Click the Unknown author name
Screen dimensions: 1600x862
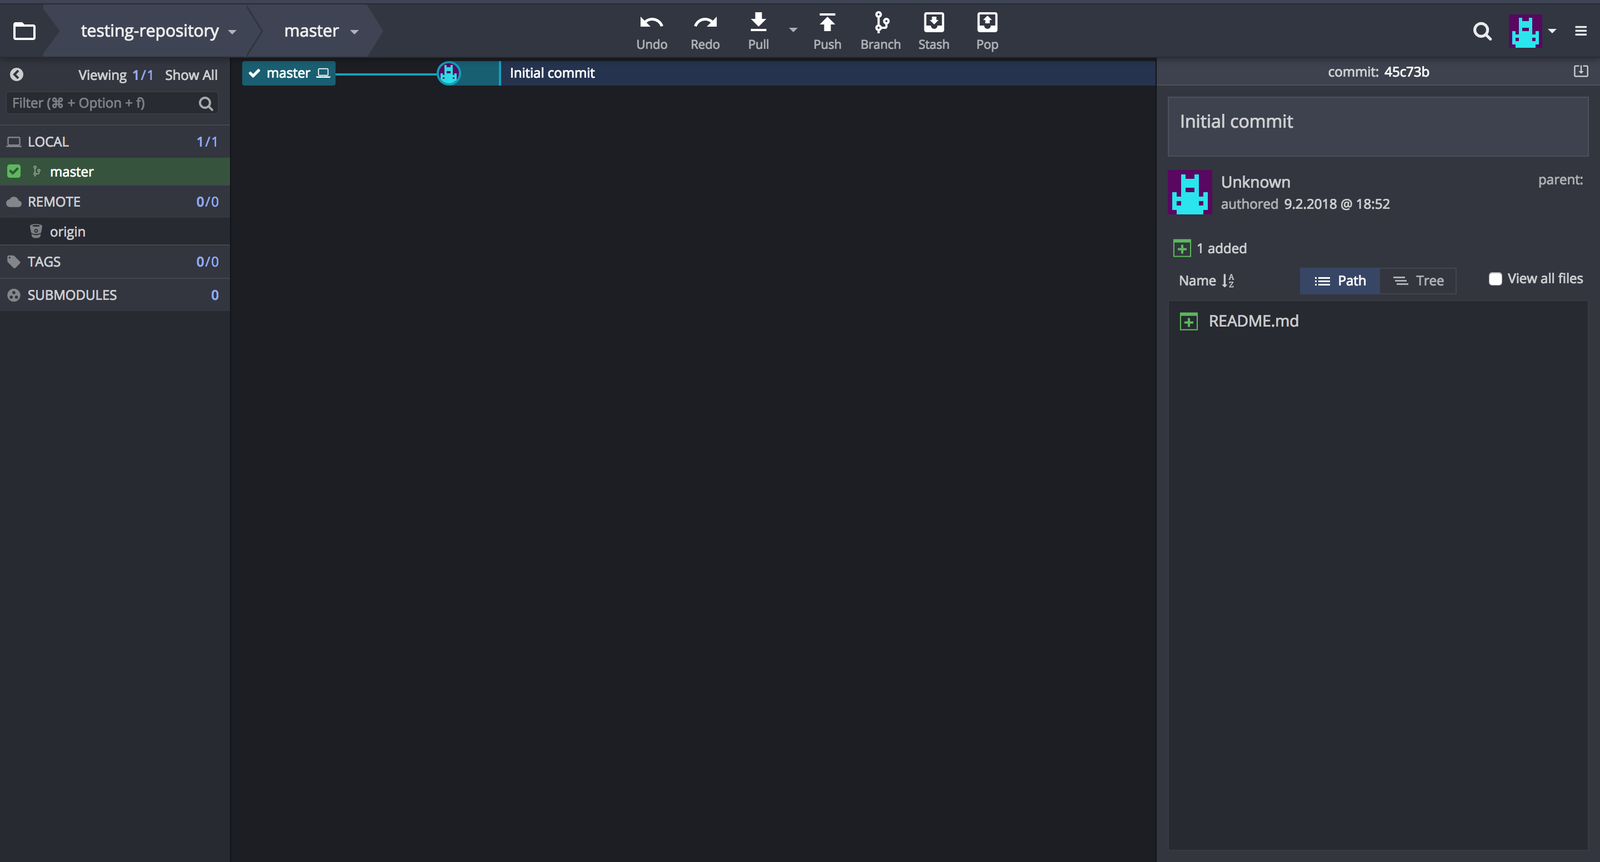click(x=1256, y=182)
